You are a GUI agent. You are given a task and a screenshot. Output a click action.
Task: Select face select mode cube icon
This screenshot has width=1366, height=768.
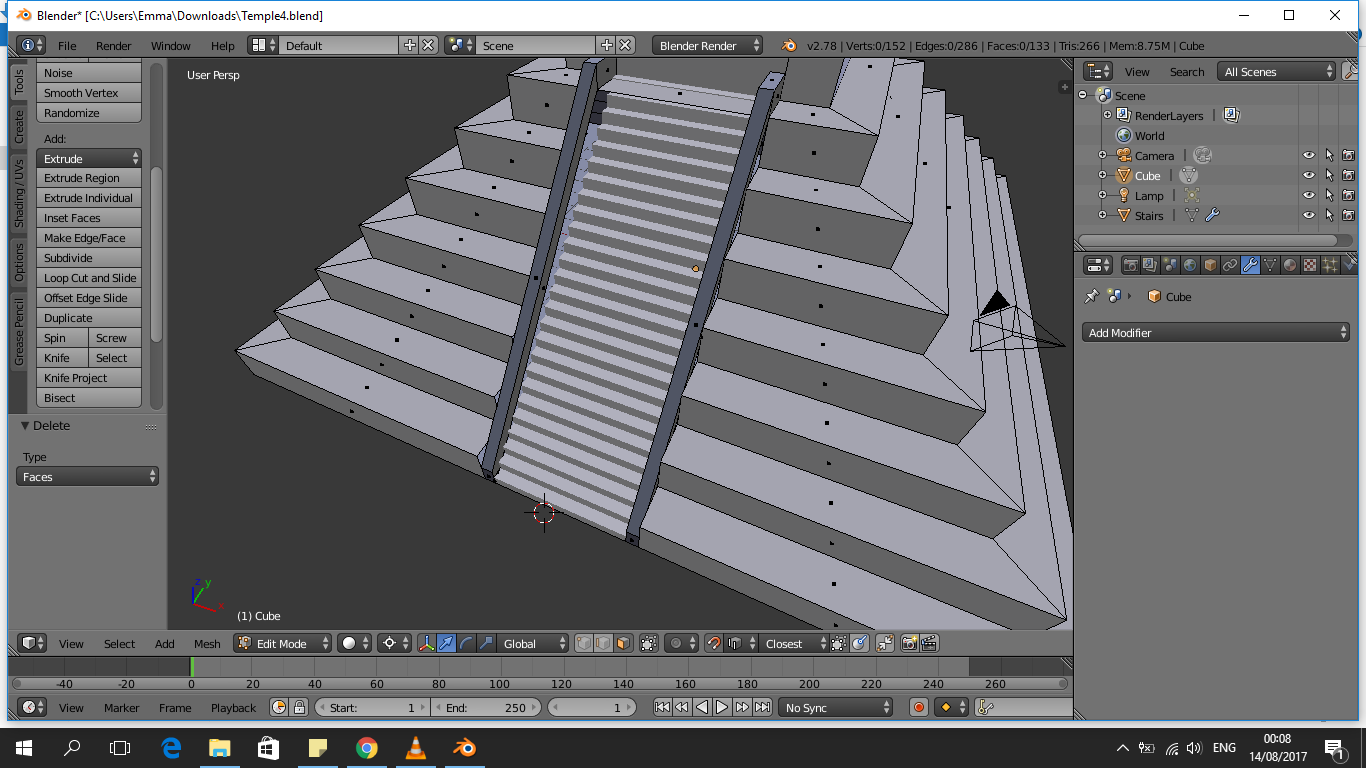[x=623, y=644]
